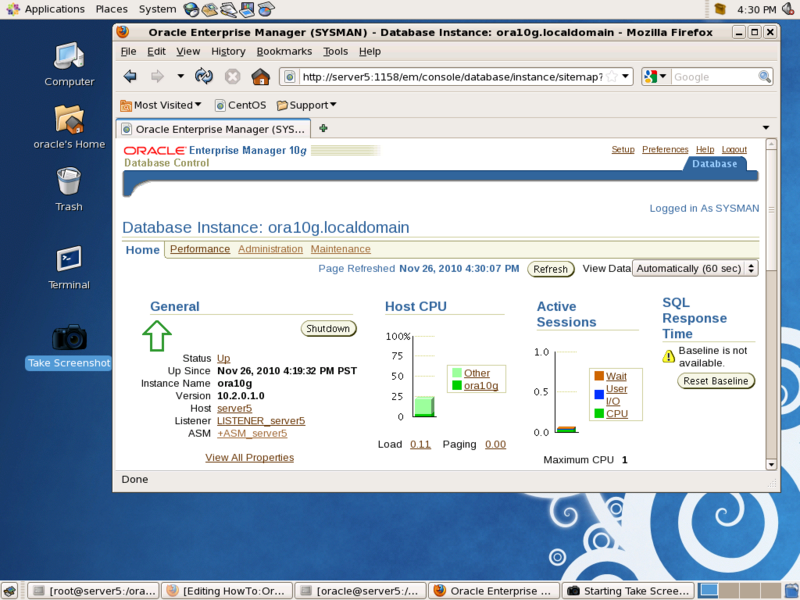Open the Bookmarks menu
800x600 pixels.
pyautogui.click(x=284, y=51)
